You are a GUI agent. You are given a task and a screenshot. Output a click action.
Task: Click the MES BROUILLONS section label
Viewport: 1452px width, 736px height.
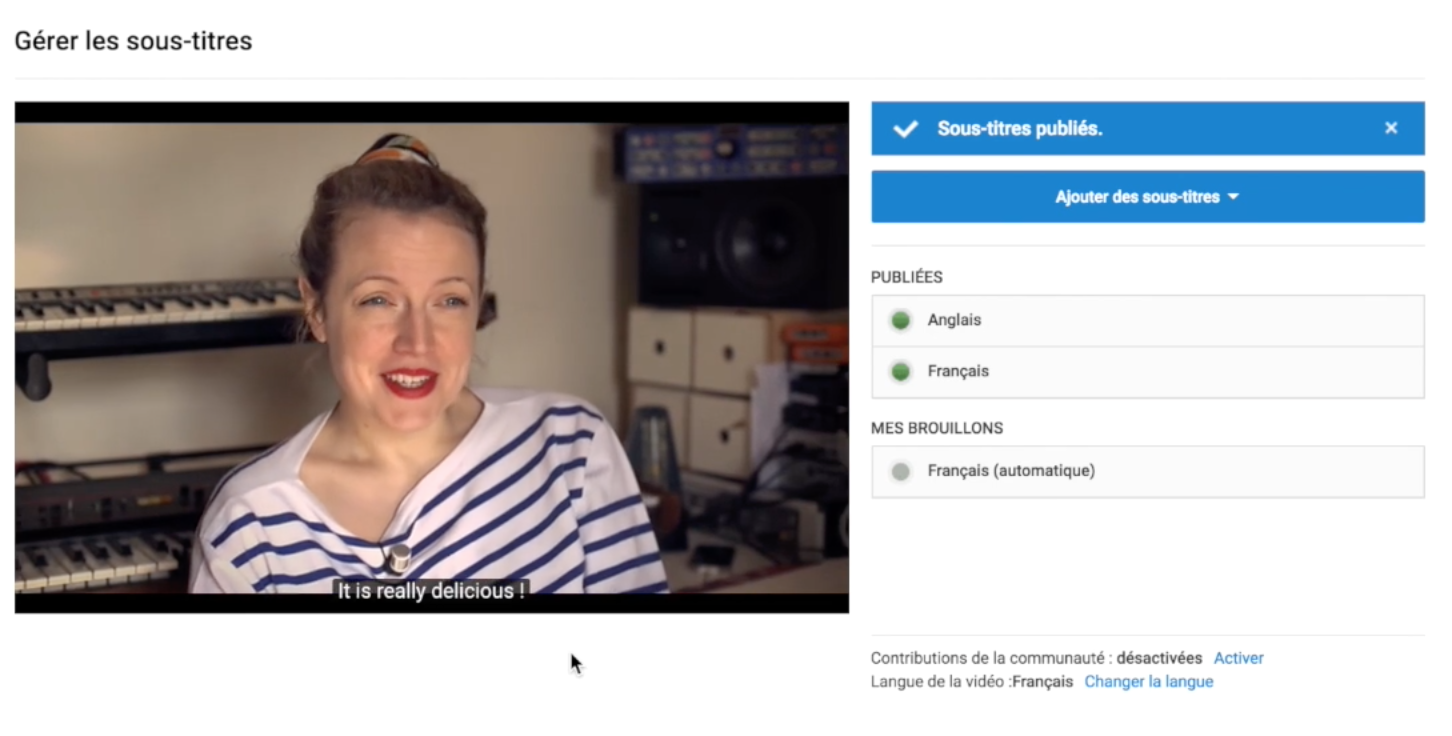pos(936,428)
